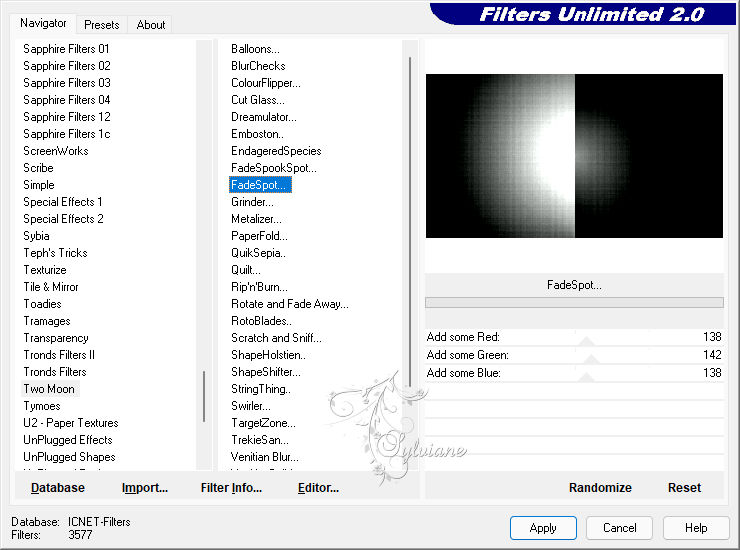Click the Database button
This screenshot has height=550, width=740.
pos(58,488)
